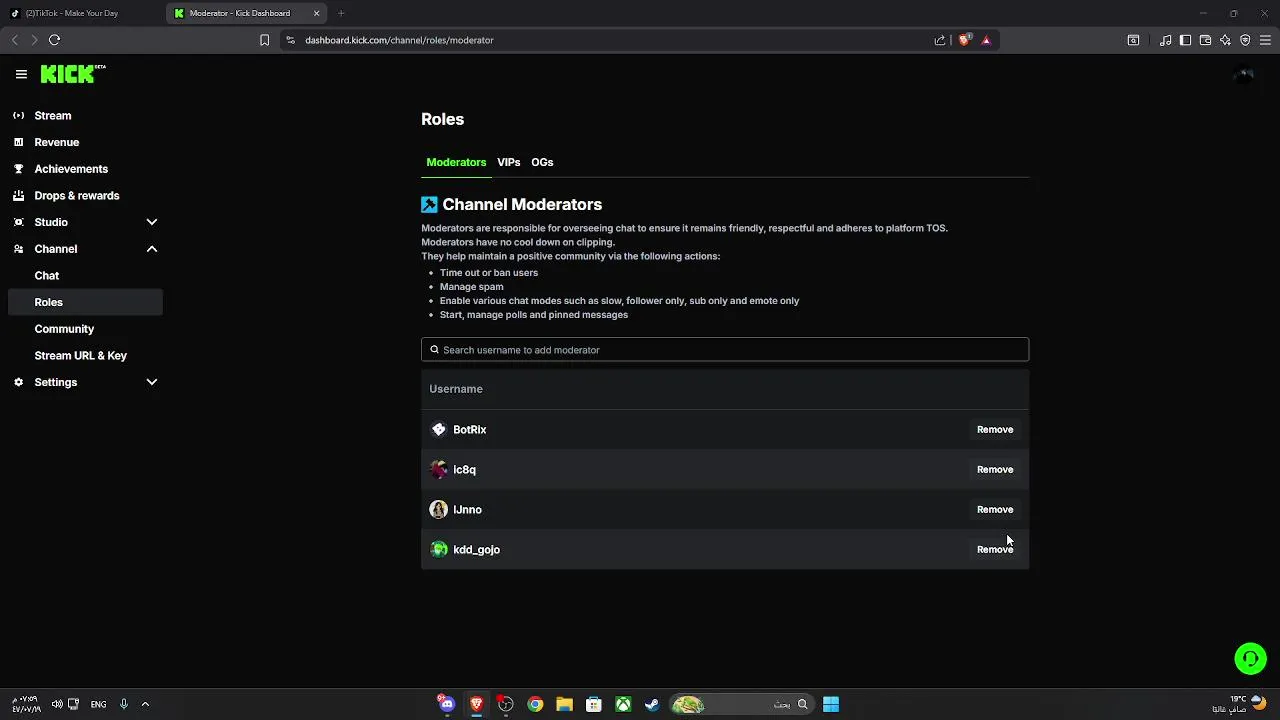1280x720 pixels.
Task: Click the Revenue icon in the sidebar
Action: pyautogui.click(x=18, y=142)
